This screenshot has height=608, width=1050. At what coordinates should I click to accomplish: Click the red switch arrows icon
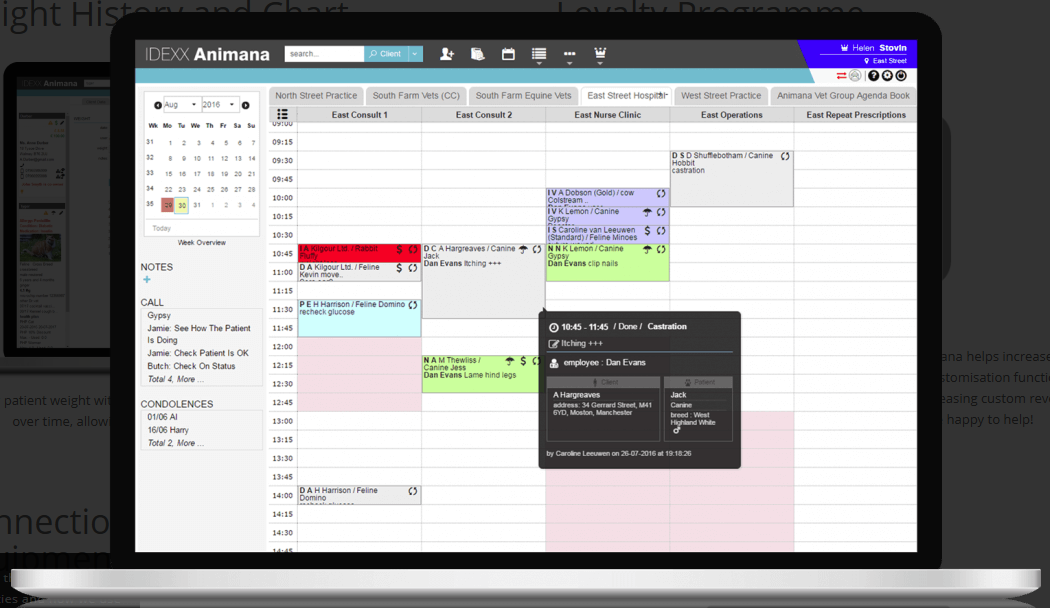[x=841, y=76]
